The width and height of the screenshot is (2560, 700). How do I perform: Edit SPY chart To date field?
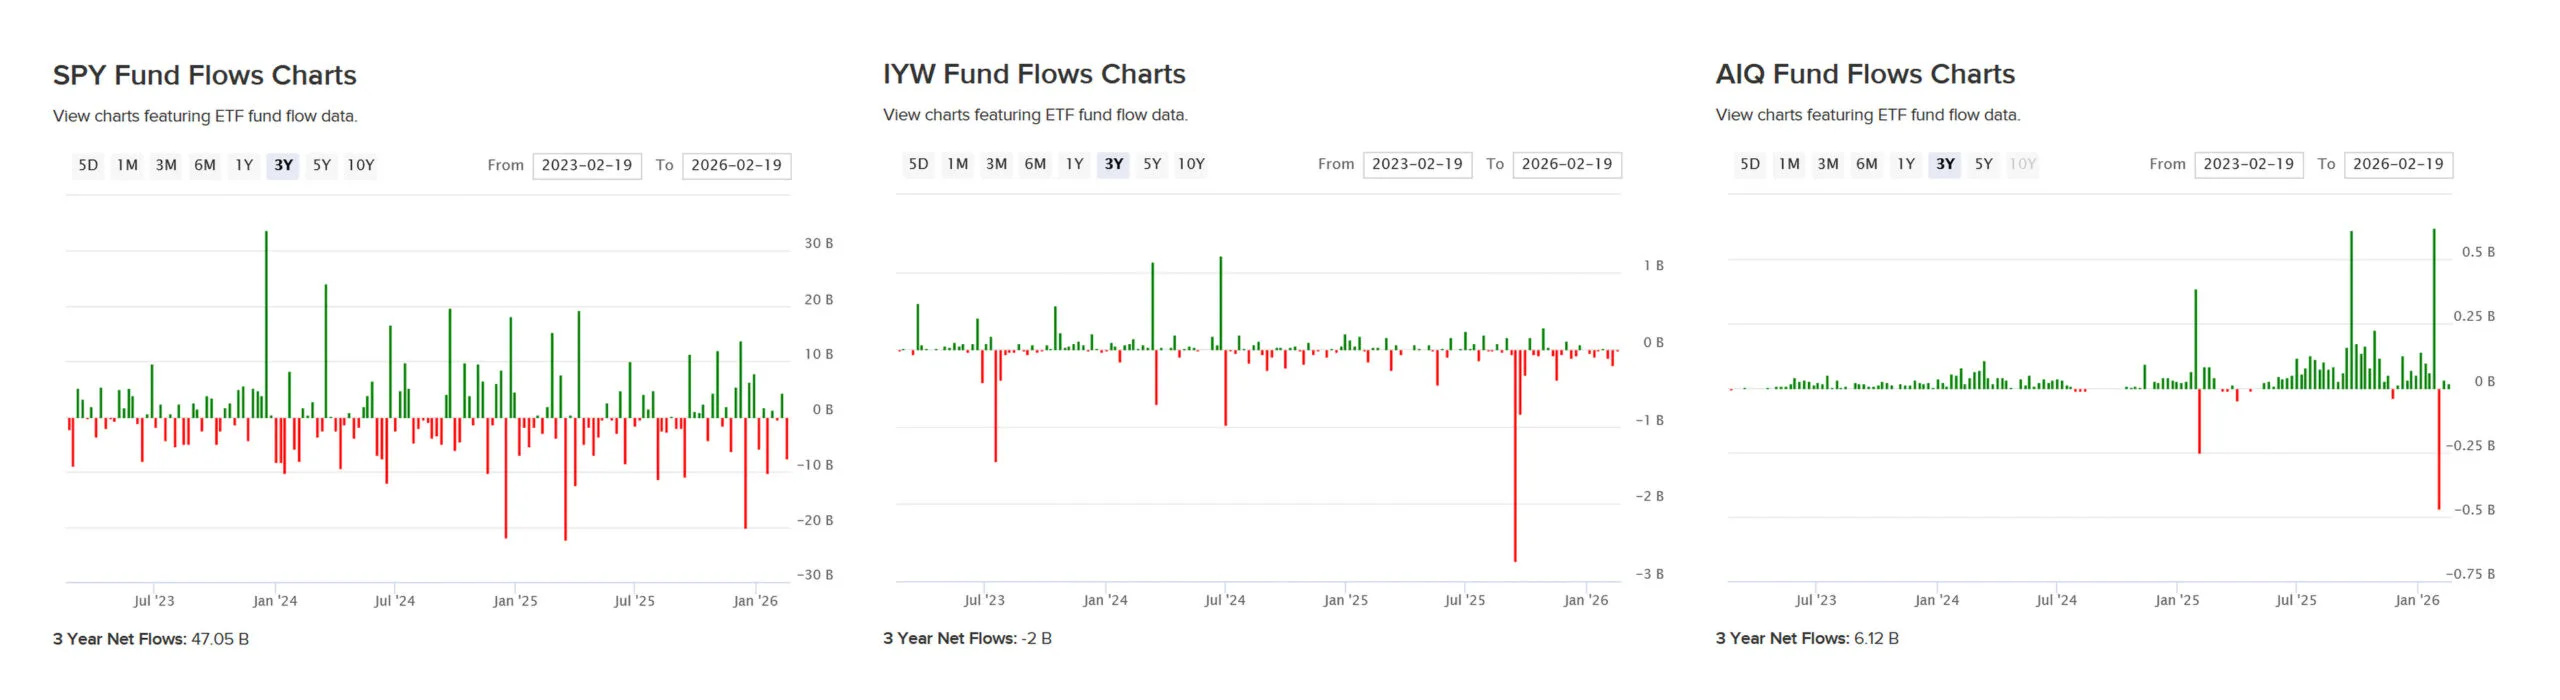coord(736,165)
